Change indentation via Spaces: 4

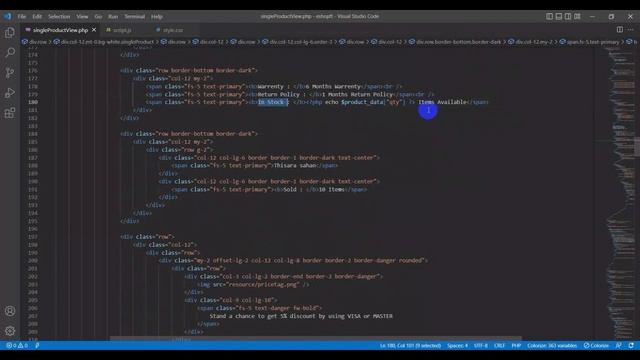[x=457, y=345]
